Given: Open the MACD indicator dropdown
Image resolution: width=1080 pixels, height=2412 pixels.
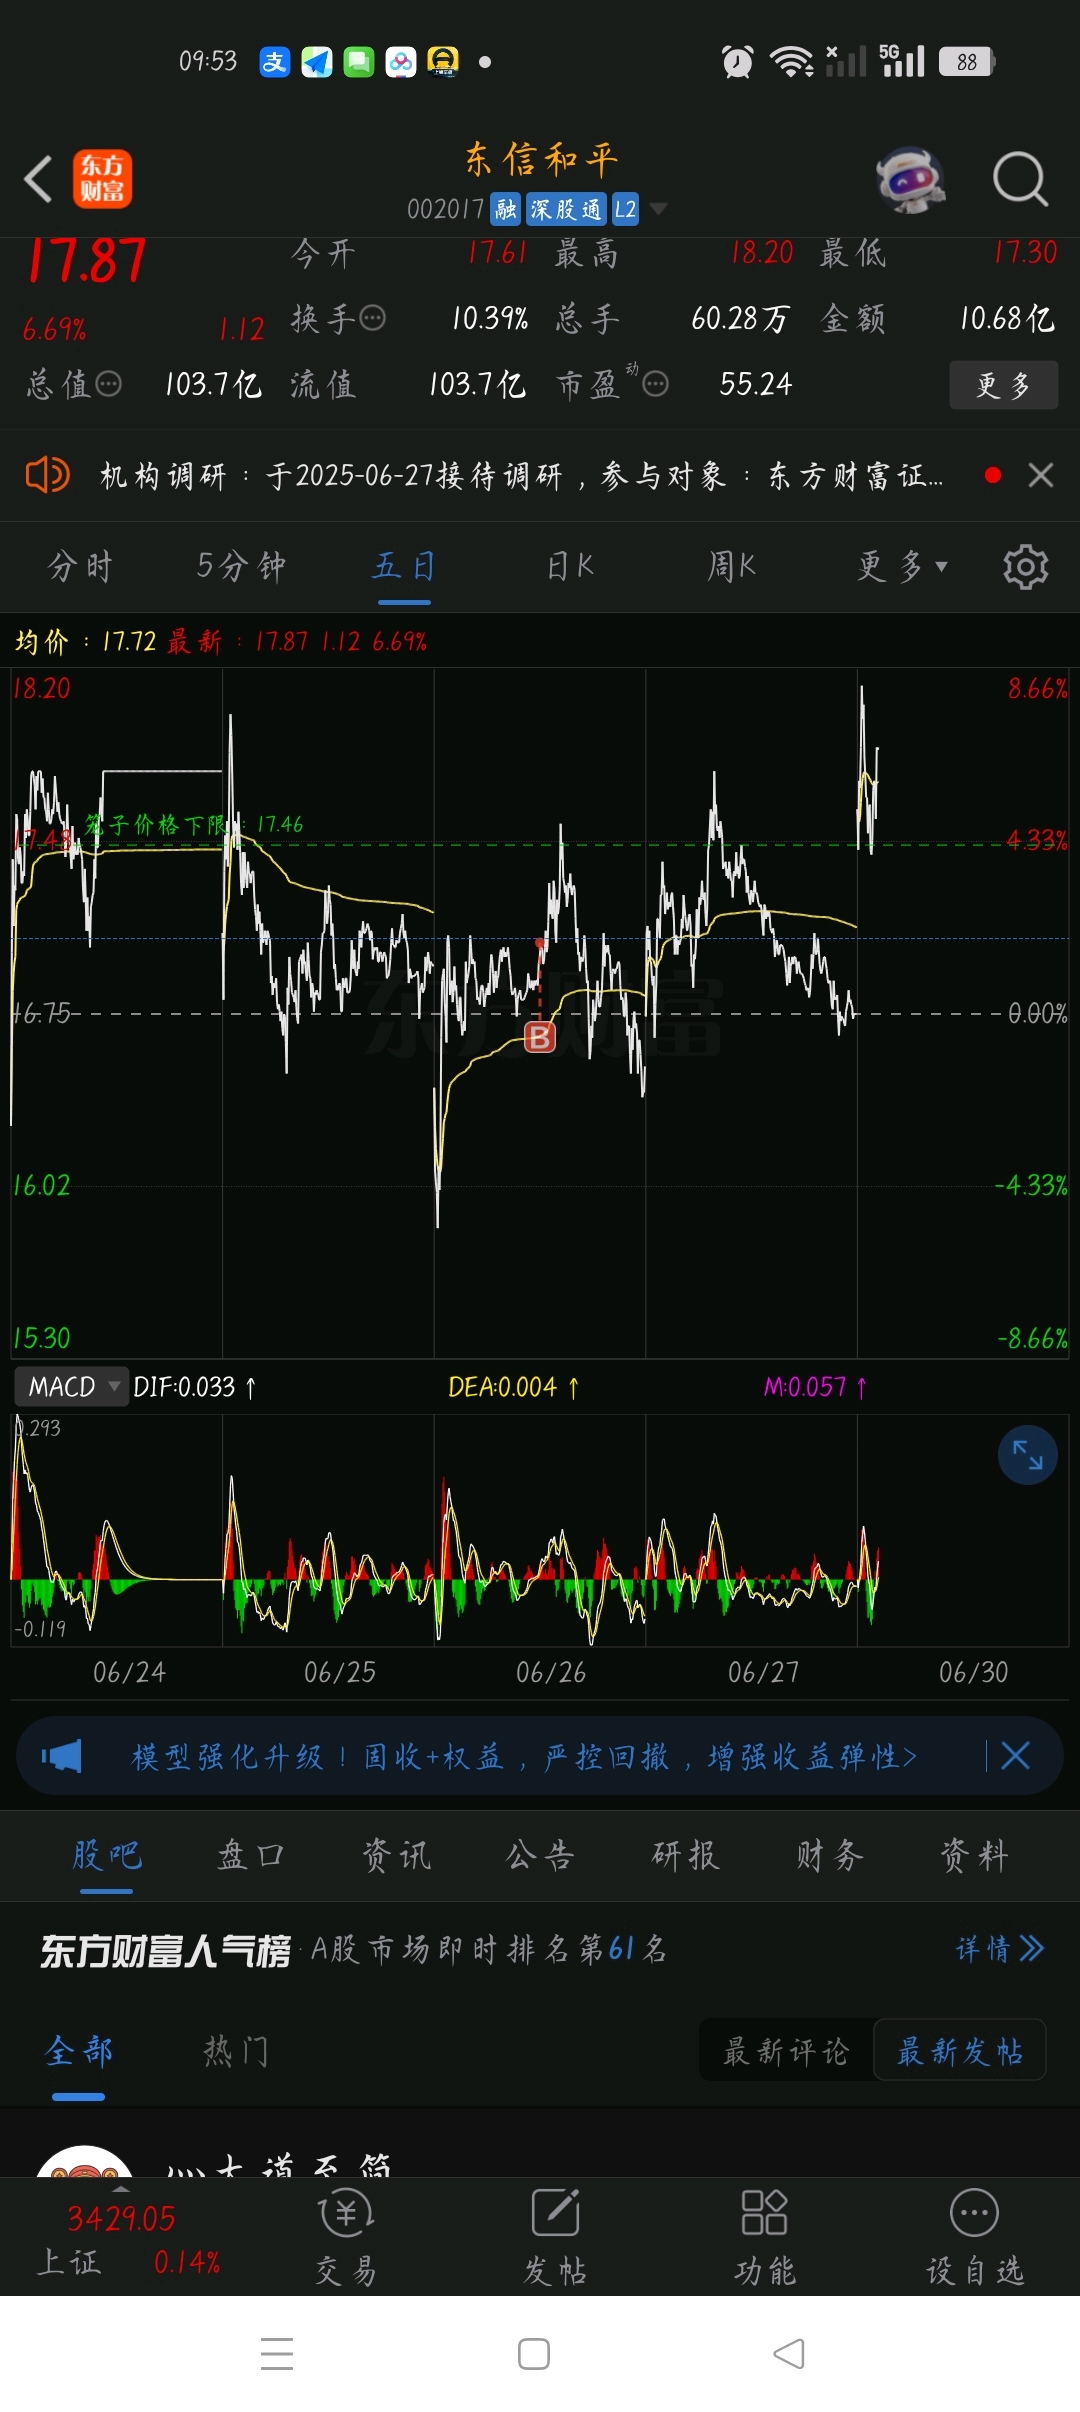Looking at the screenshot, I should coord(71,1387).
